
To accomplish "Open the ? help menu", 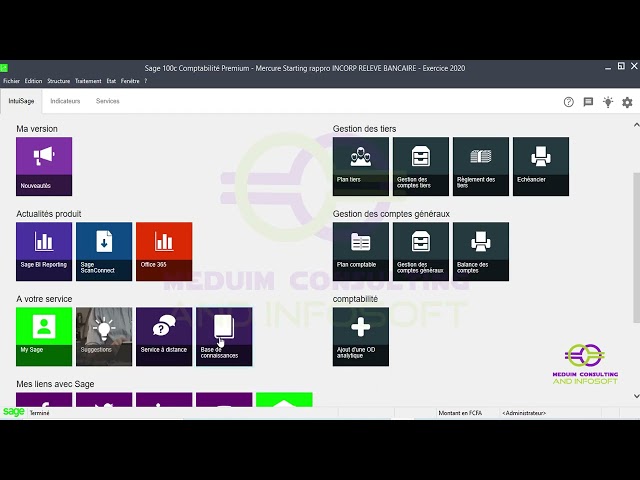I will pyautogui.click(x=146, y=81).
